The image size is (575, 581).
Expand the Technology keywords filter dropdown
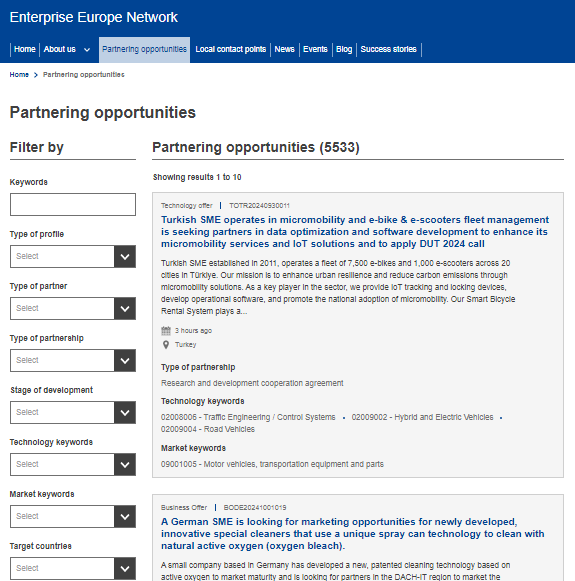click(x=73, y=464)
